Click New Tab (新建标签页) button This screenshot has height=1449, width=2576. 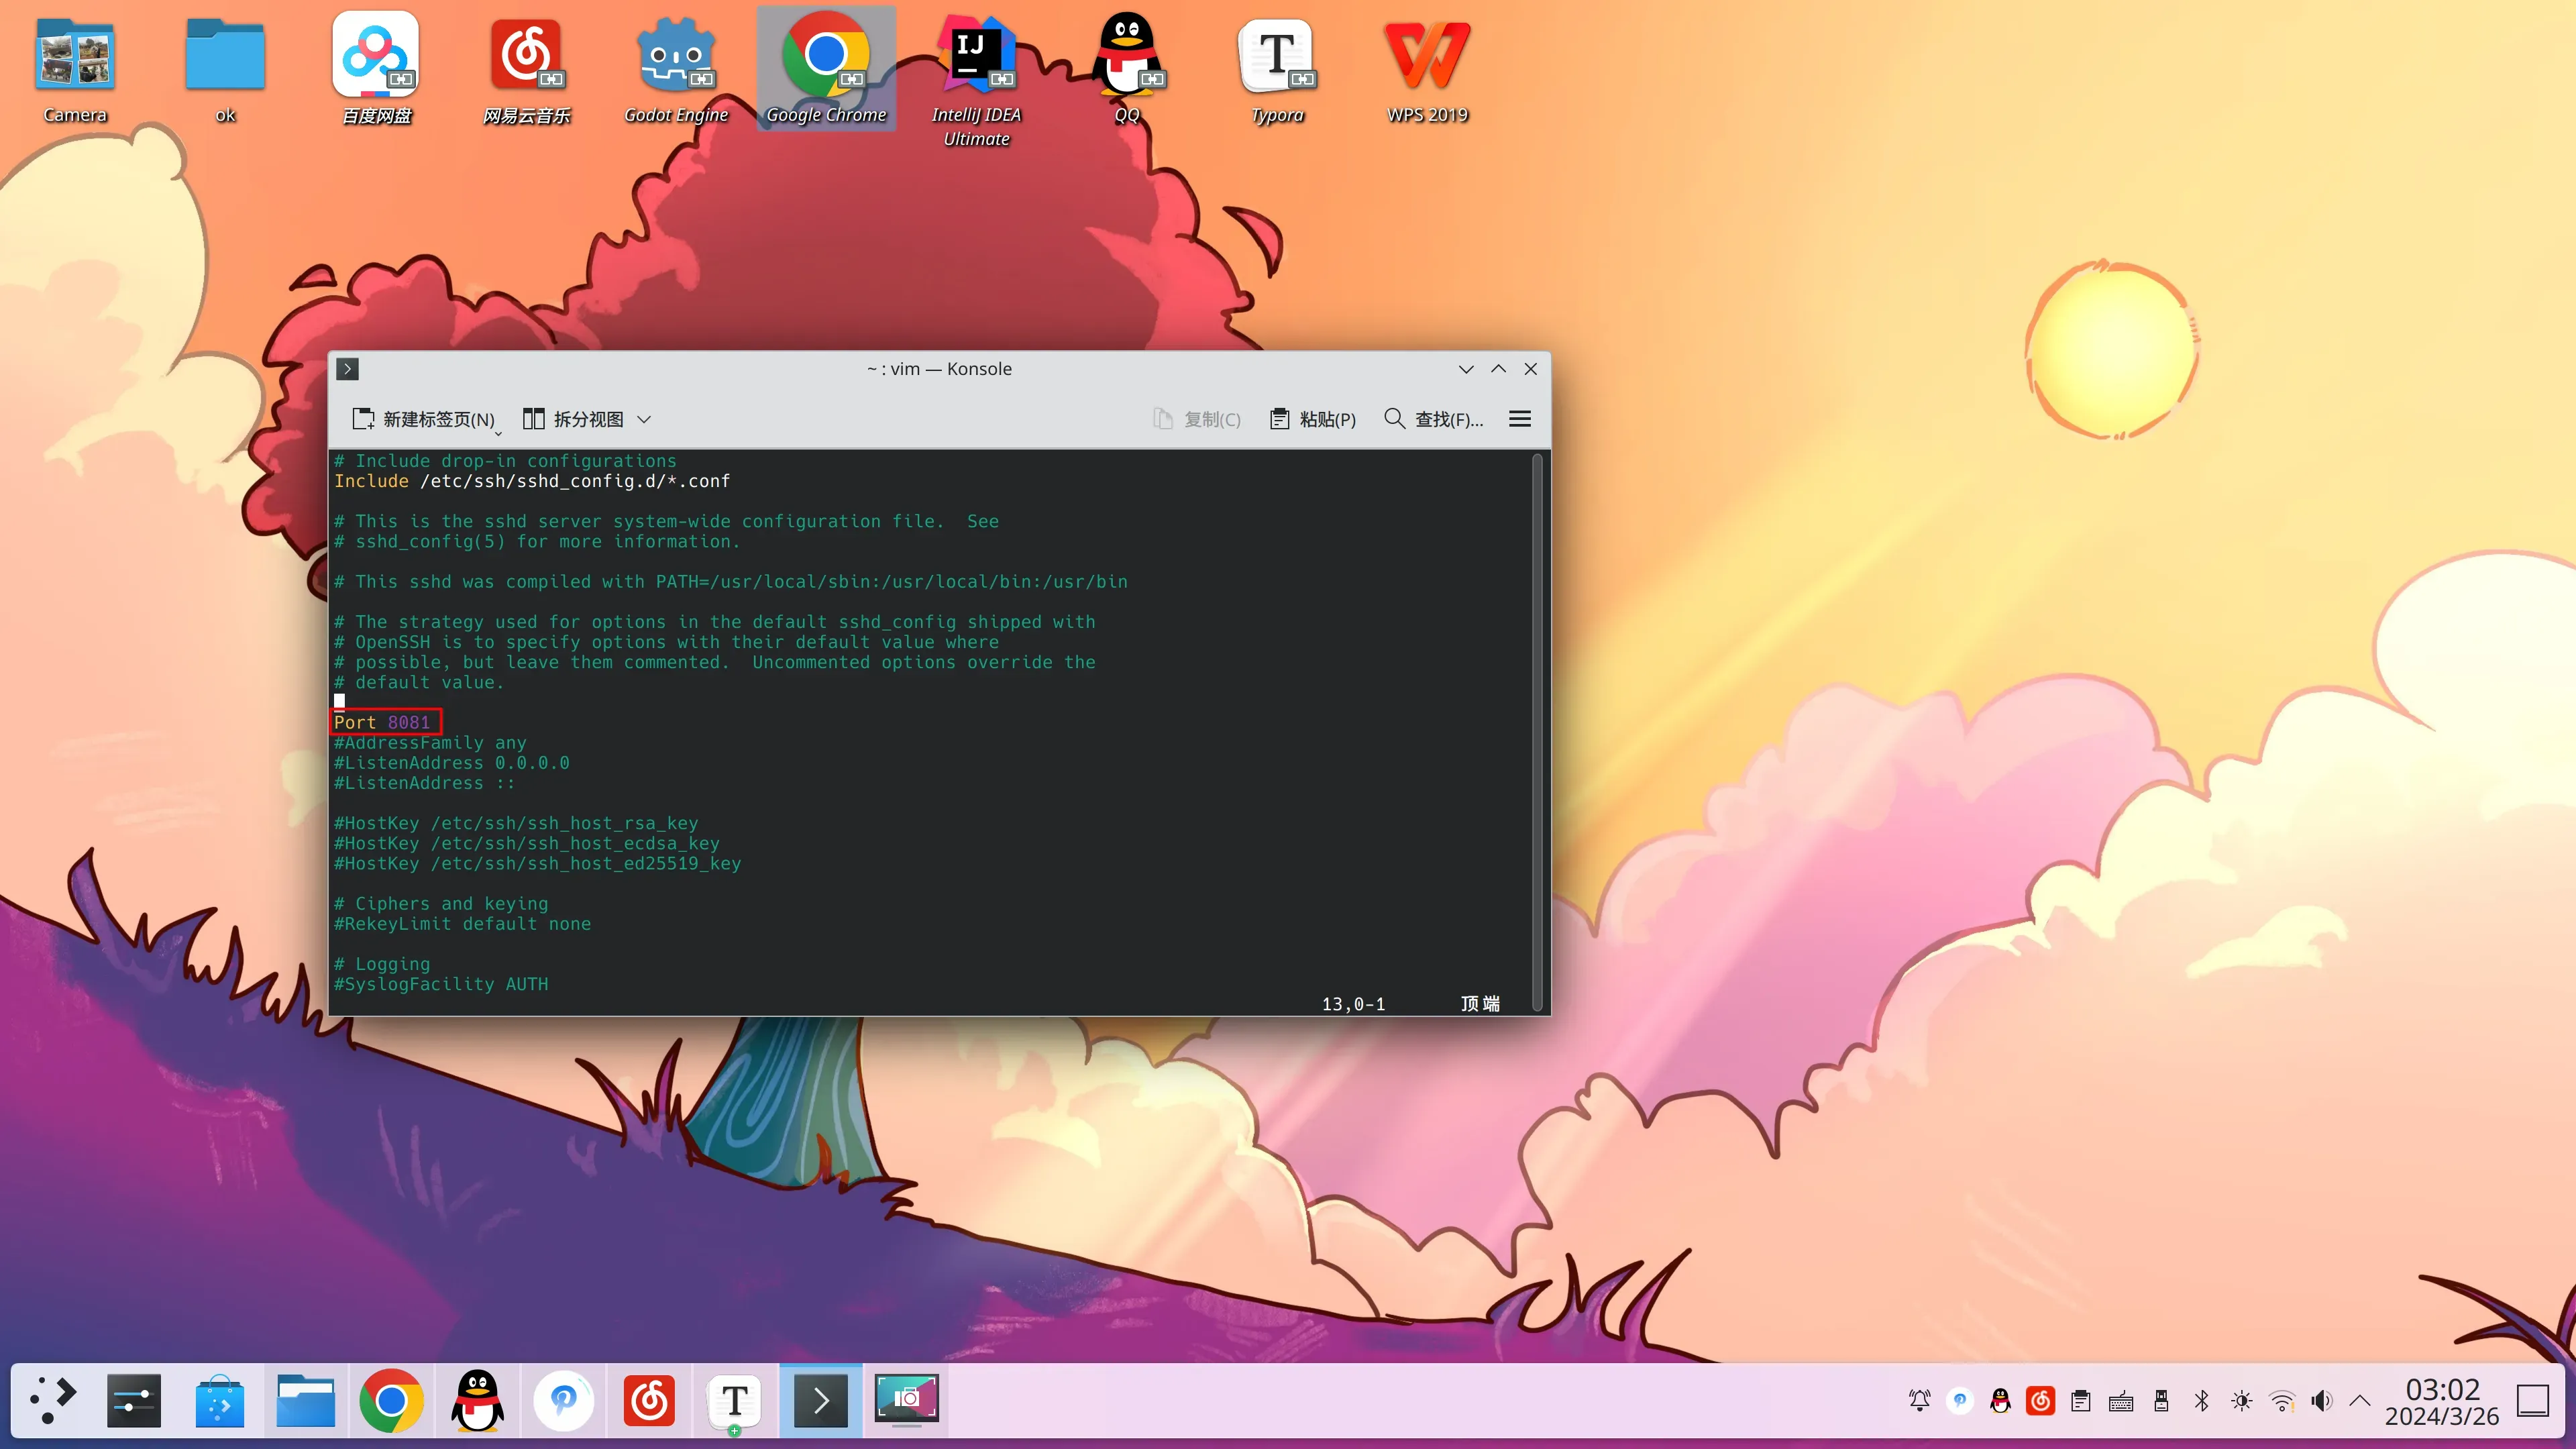(x=422, y=419)
